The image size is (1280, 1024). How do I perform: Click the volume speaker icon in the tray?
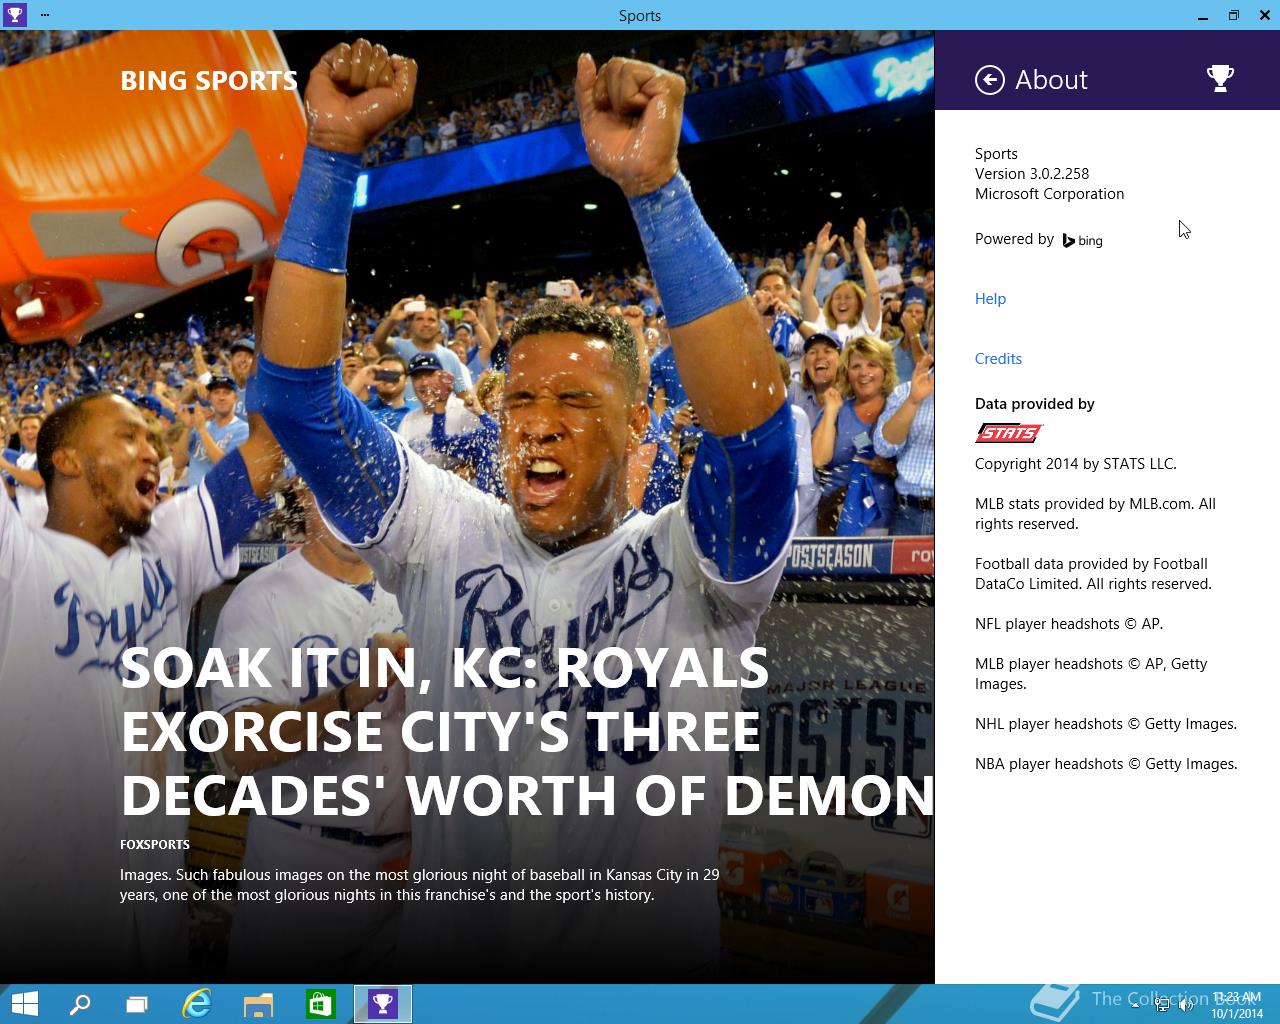point(1186,1005)
